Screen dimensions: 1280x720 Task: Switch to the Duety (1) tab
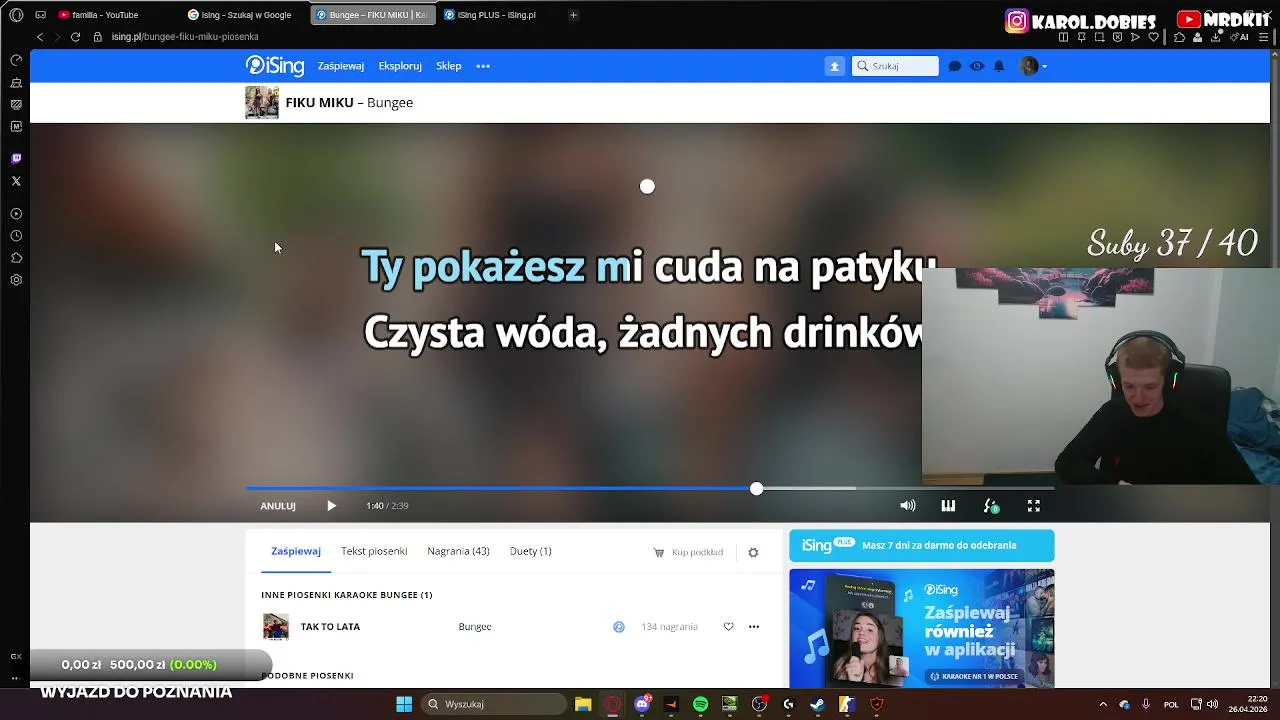531,551
